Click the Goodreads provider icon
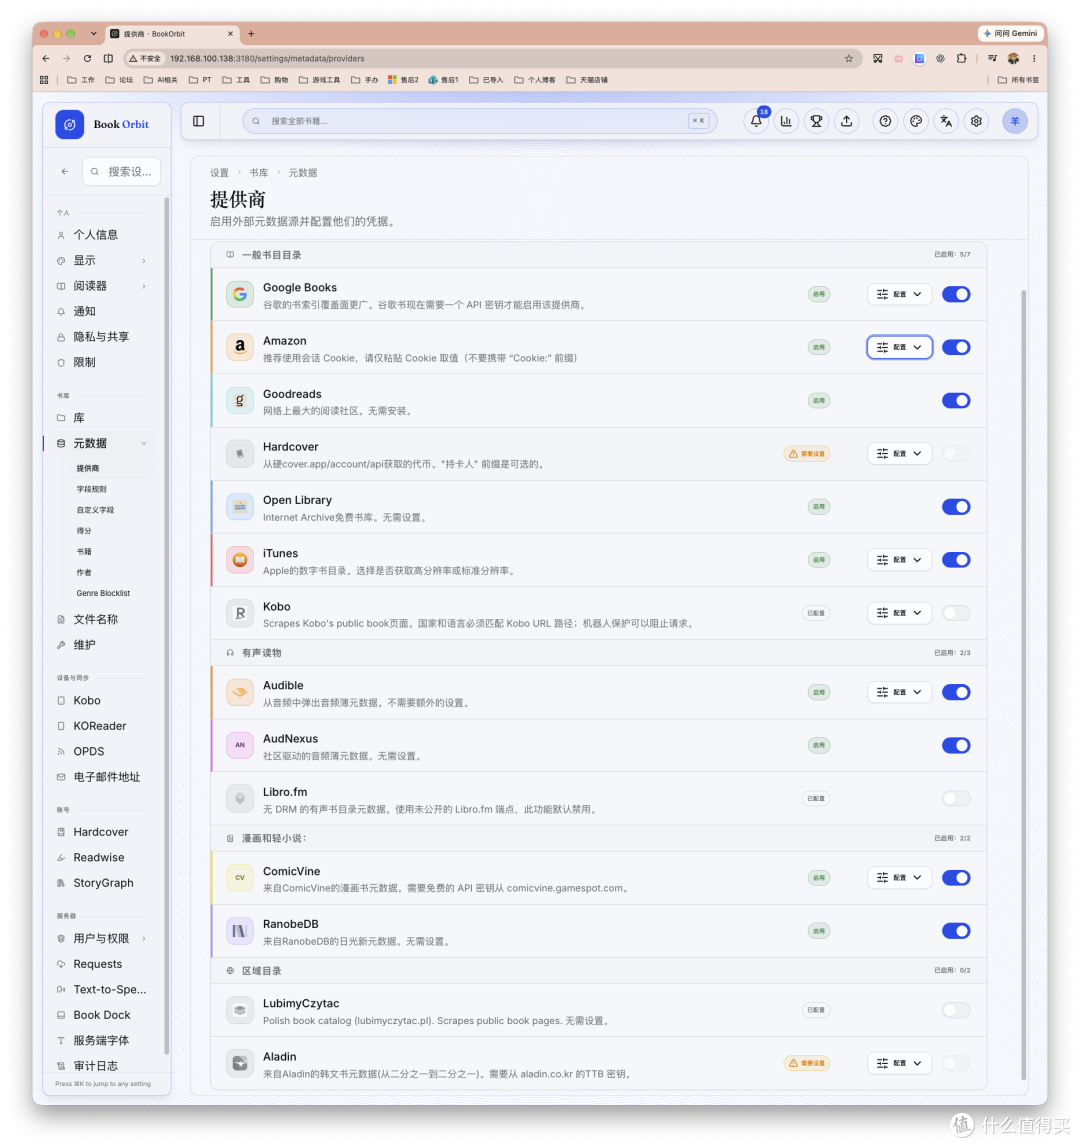This screenshot has width=1080, height=1148. [x=239, y=400]
